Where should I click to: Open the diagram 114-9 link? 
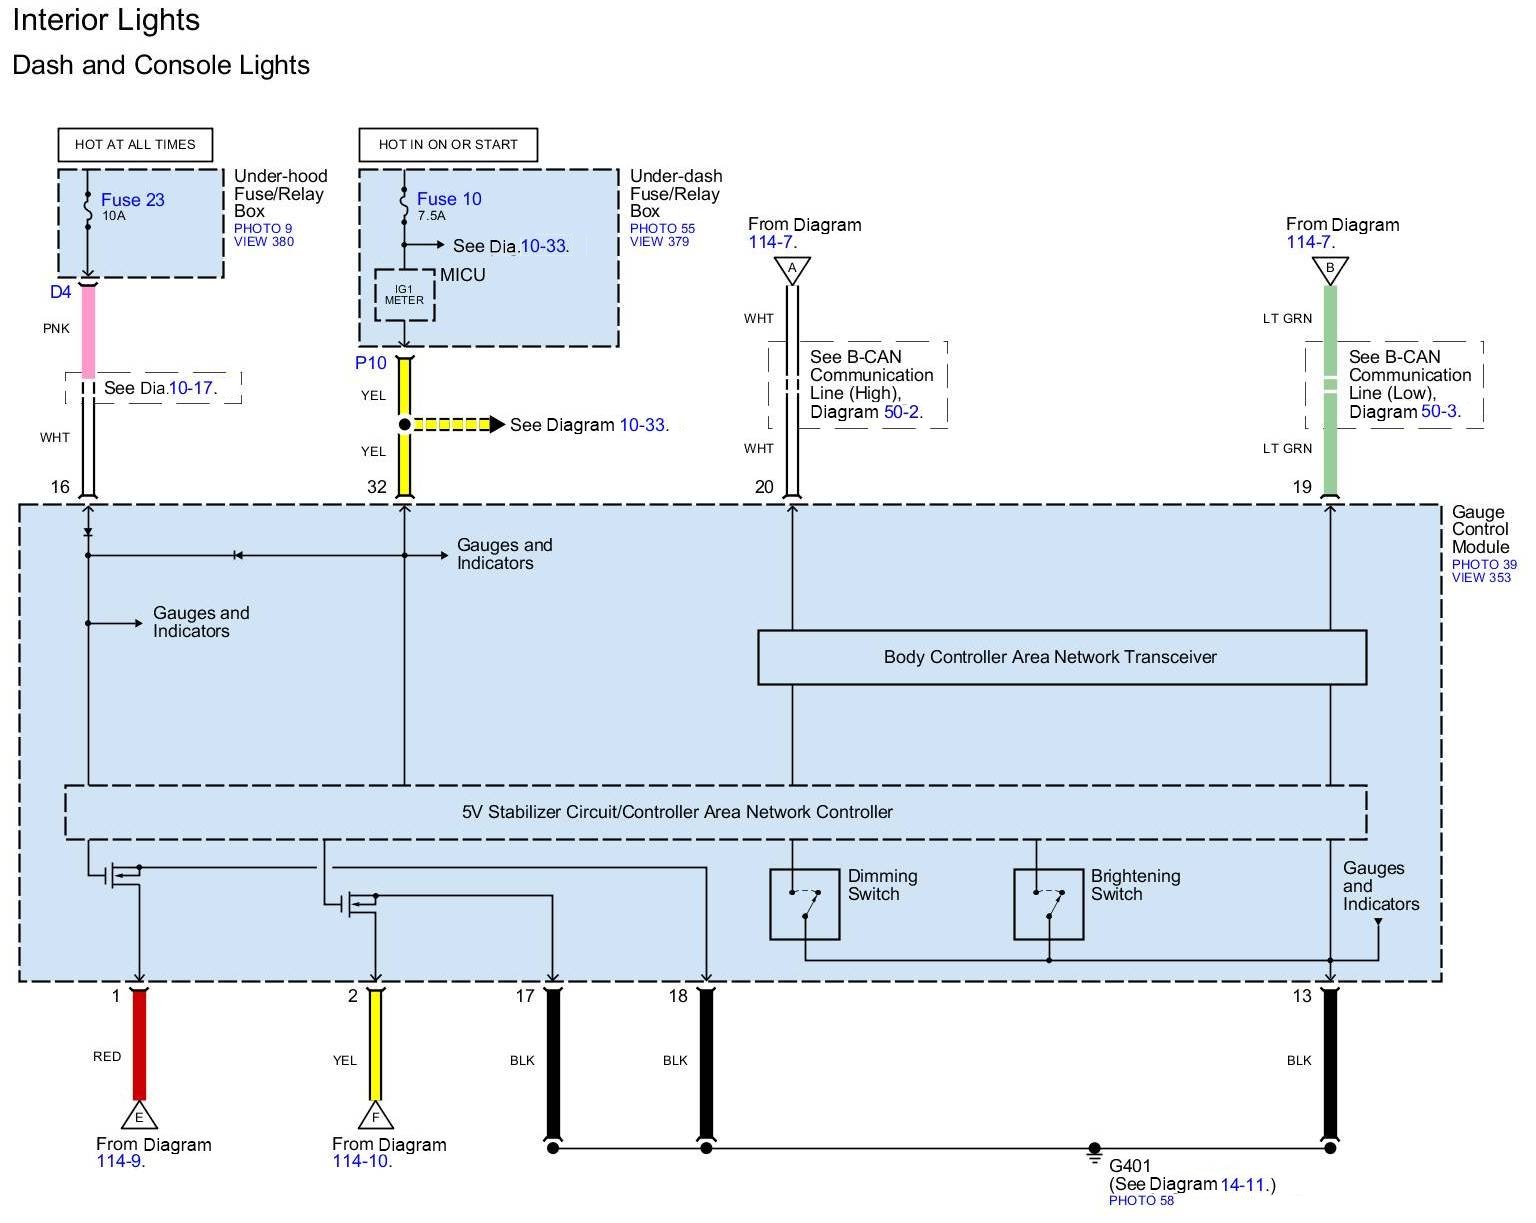pyautogui.click(x=119, y=1162)
